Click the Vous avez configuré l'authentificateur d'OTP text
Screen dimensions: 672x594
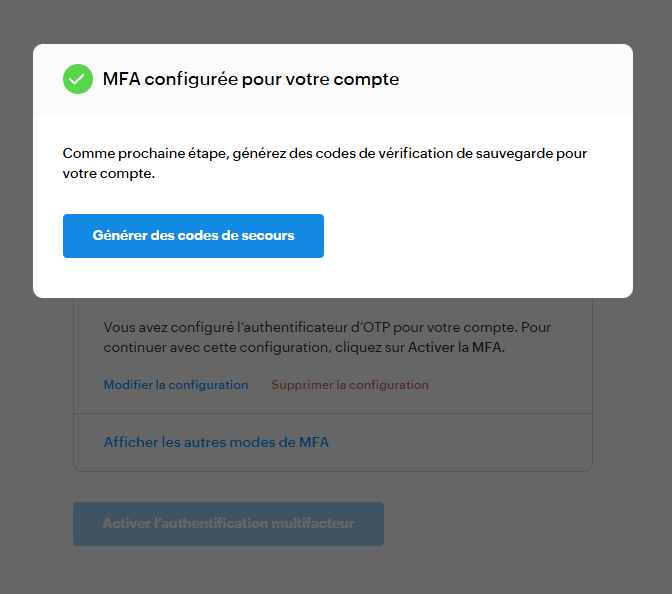click(327, 337)
